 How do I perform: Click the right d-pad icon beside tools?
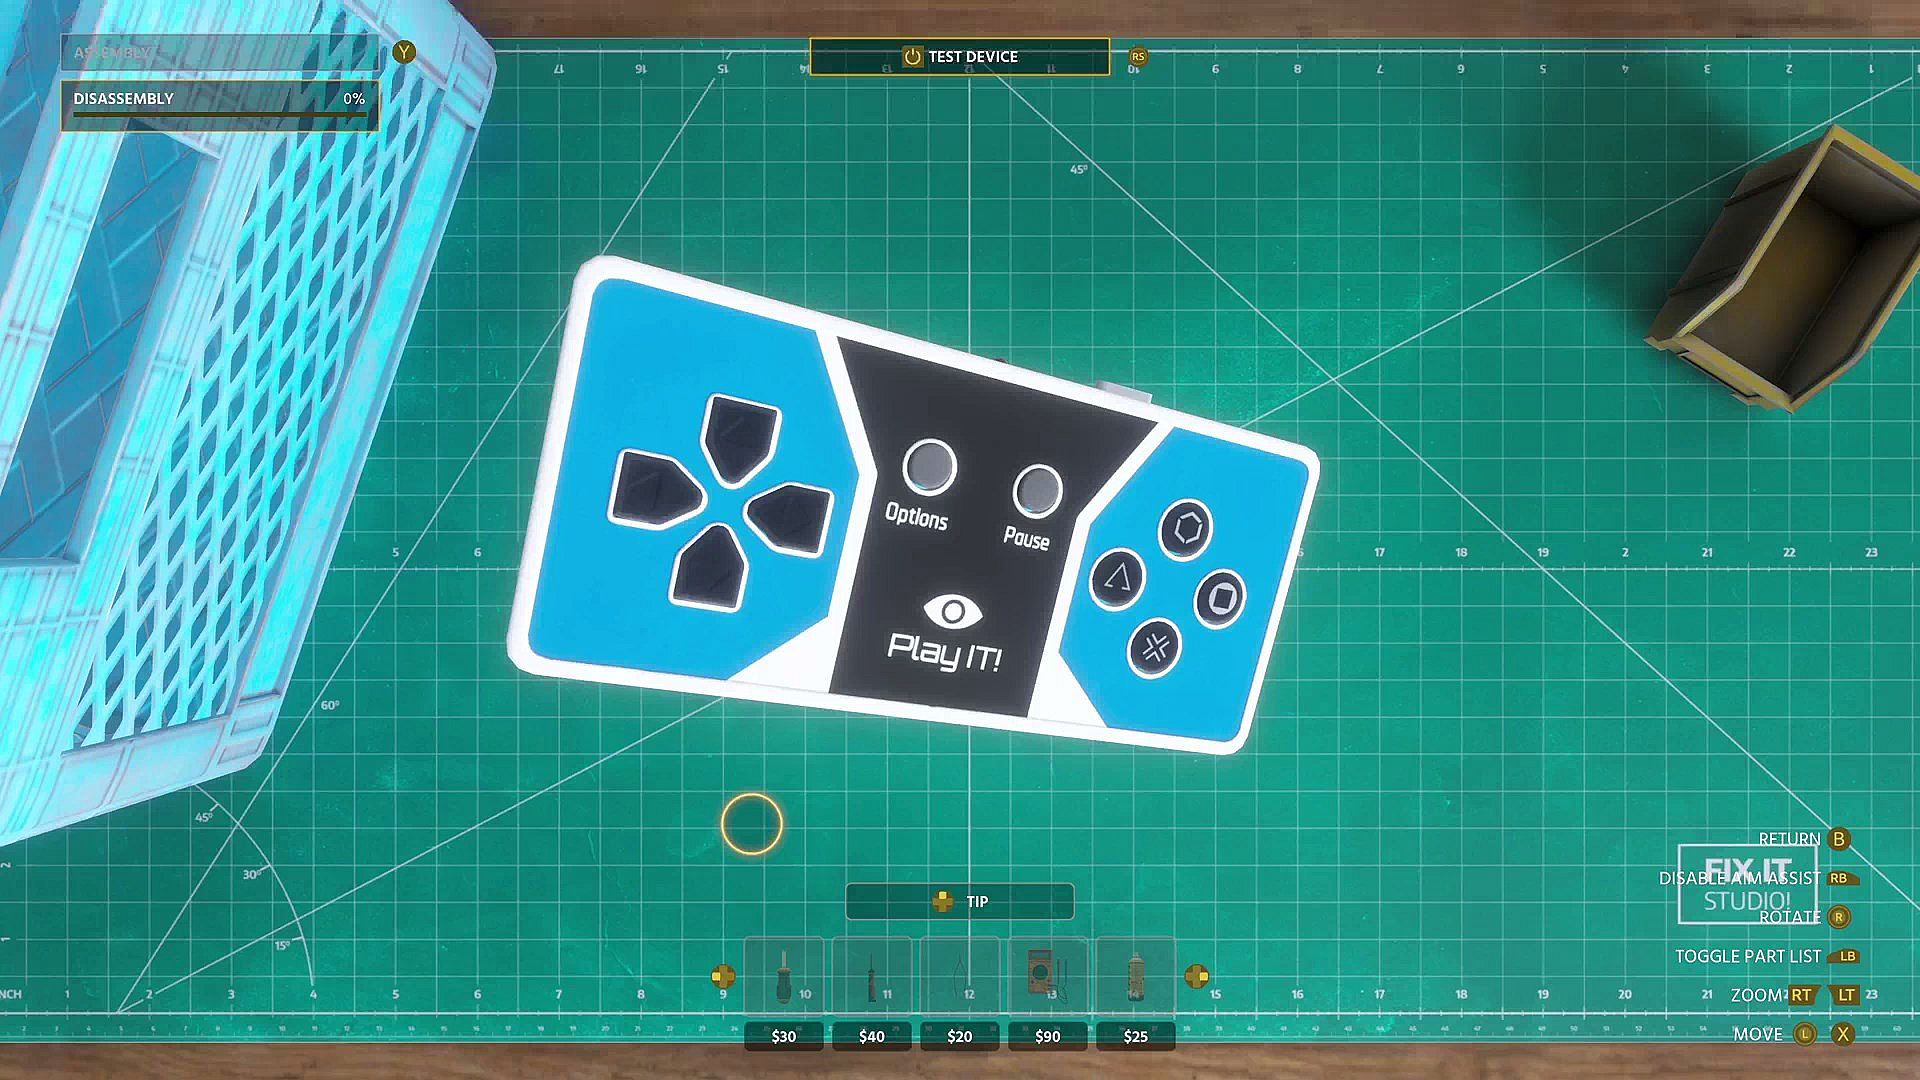click(x=1197, y=976)
